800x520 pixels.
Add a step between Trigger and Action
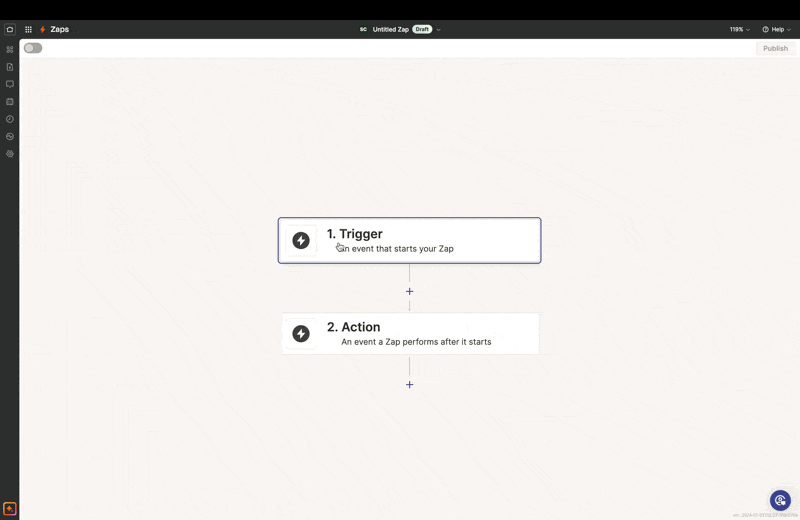pos(410,291)
